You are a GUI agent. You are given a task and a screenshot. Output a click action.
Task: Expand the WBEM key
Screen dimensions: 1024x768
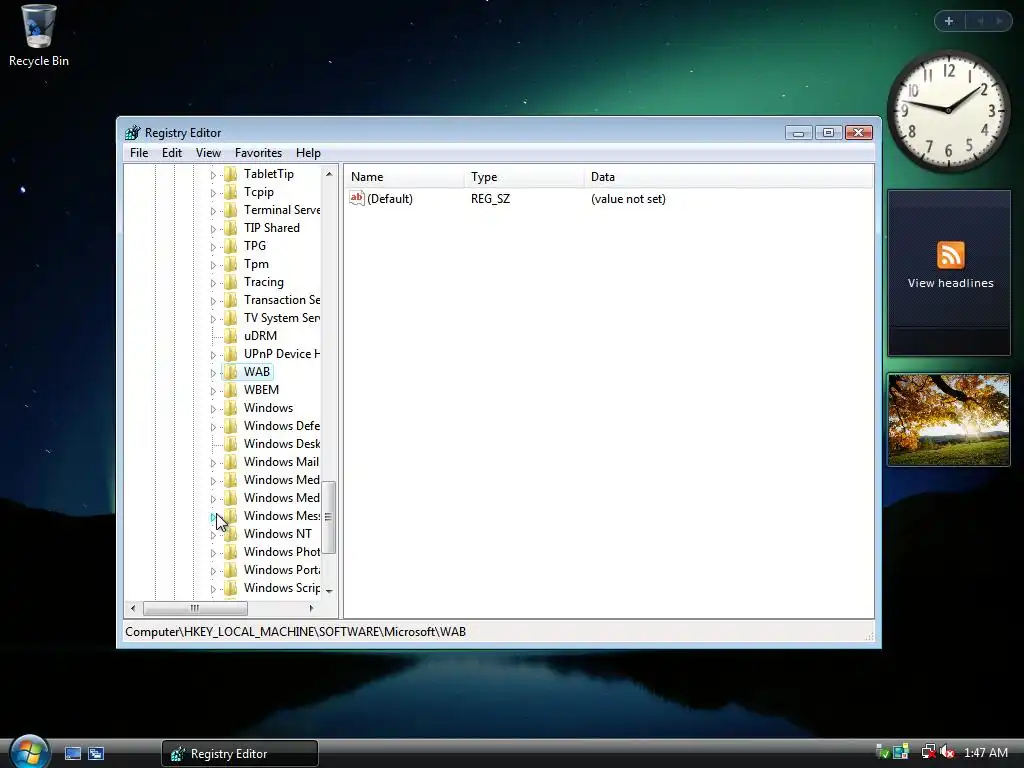(213, 391)
